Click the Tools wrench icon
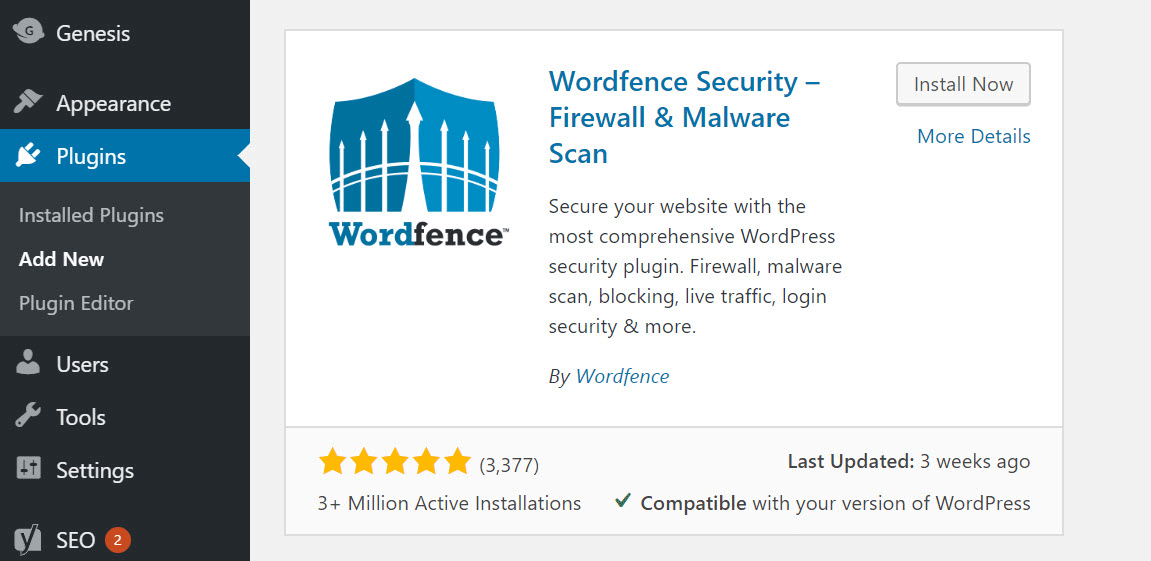Screen dimensions: 1151x561 point(28,417)
